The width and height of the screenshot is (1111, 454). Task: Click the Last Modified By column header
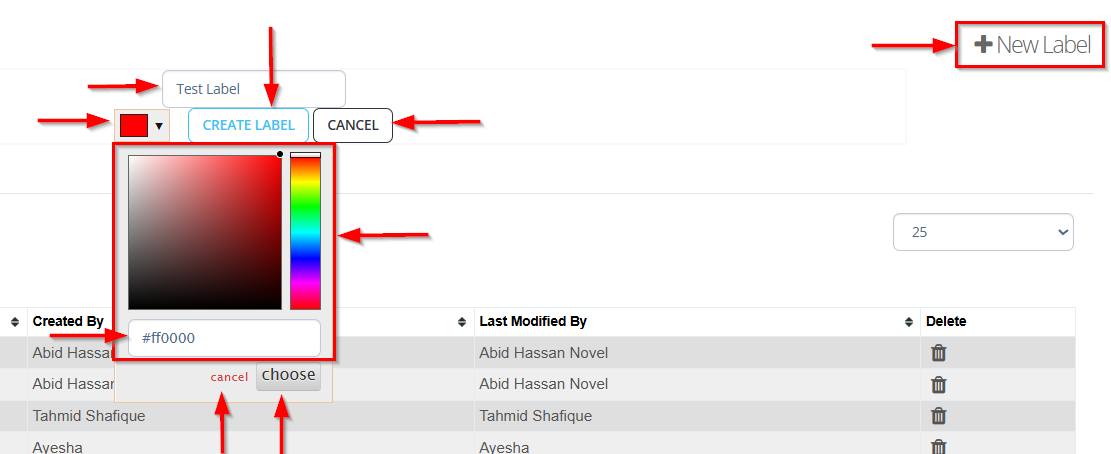533,322
